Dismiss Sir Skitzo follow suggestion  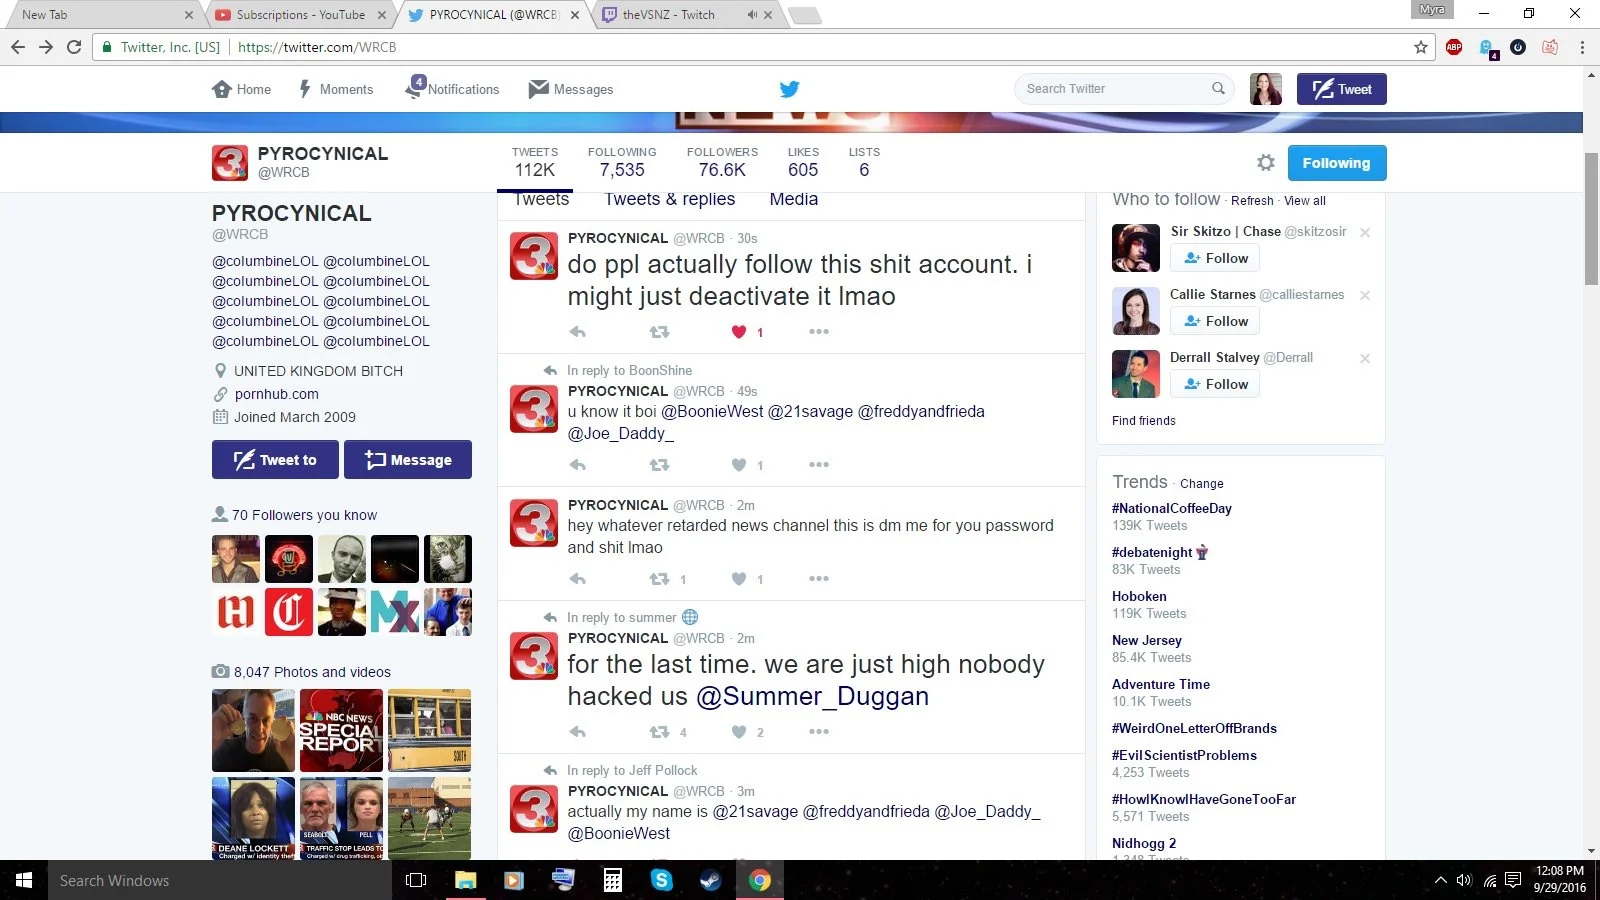[1365, 232]
